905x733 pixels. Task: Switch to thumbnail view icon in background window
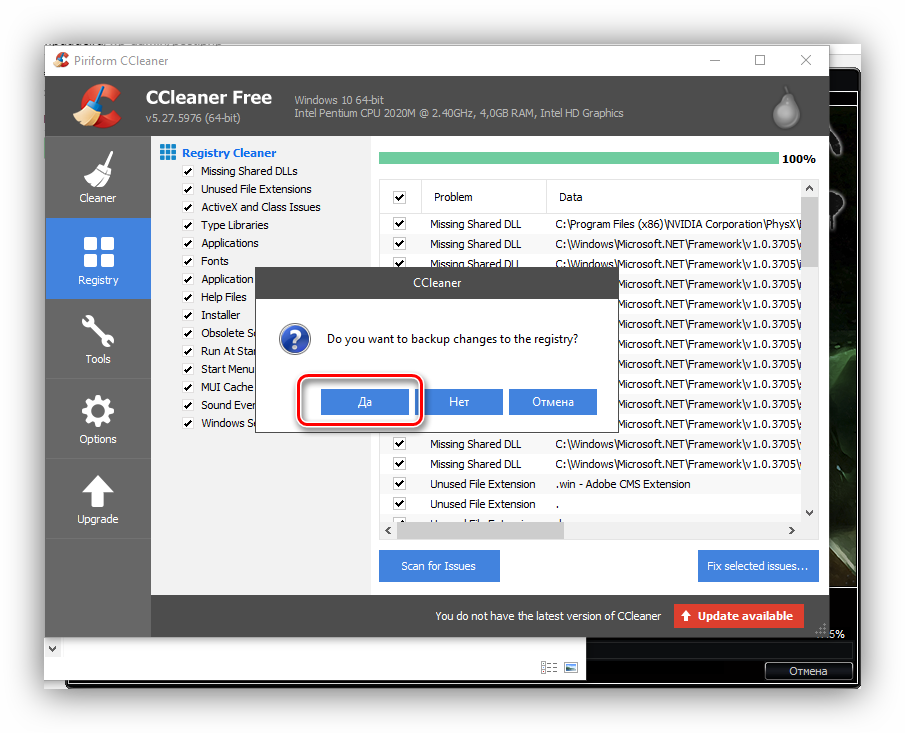[x=571, y=667]
